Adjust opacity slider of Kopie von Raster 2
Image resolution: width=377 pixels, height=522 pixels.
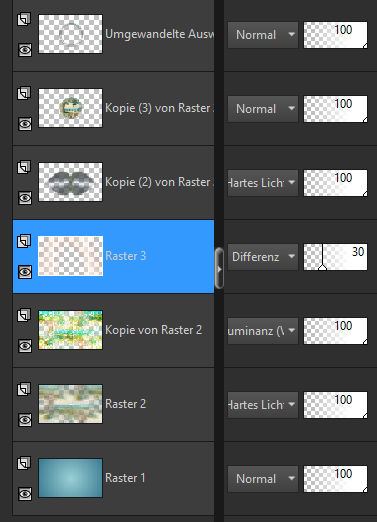click(x=335, y=331)
